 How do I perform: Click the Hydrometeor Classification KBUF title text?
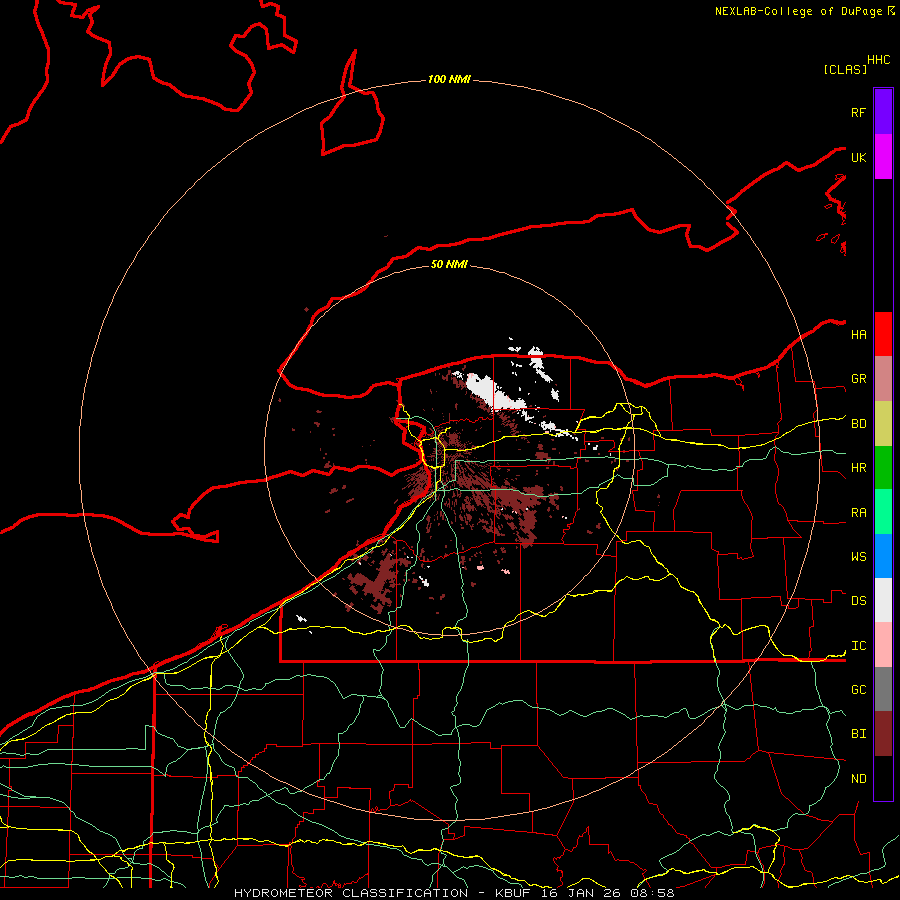tap(454, 893)
